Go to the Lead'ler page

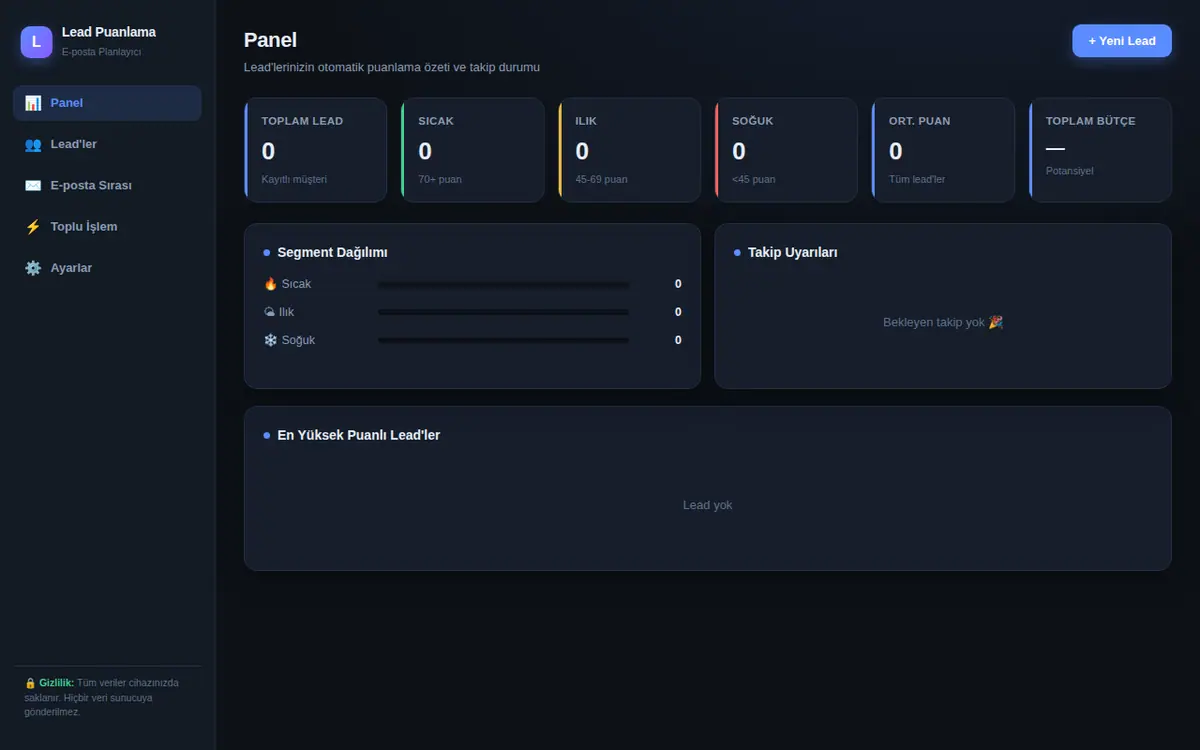click(x=107, y=144)
